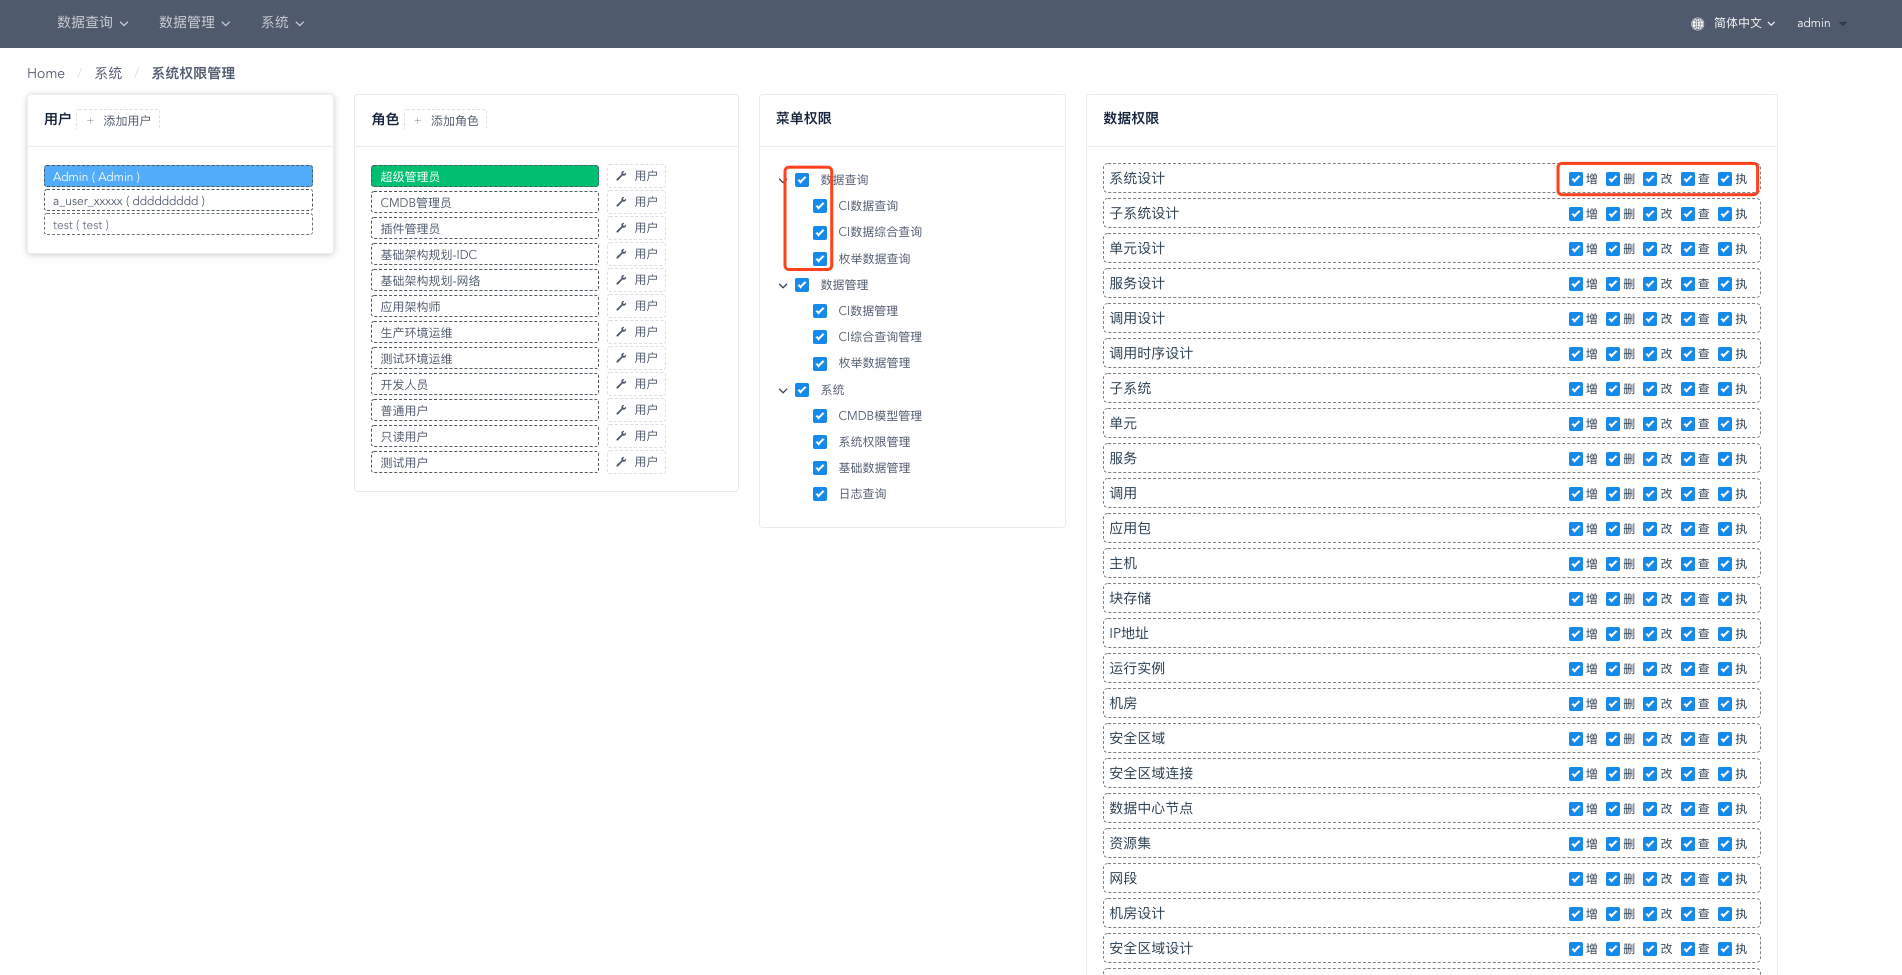Open the admin account dropdown

click(1822, 23)
